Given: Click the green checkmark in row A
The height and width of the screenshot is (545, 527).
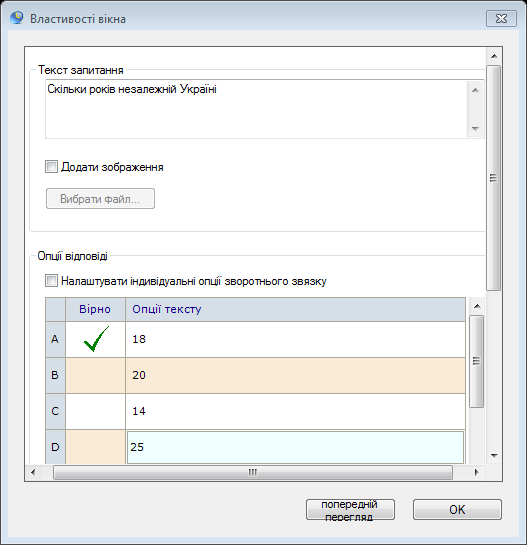Looking at the screenshot, I should pyautogui.click(x=96, y=339).
